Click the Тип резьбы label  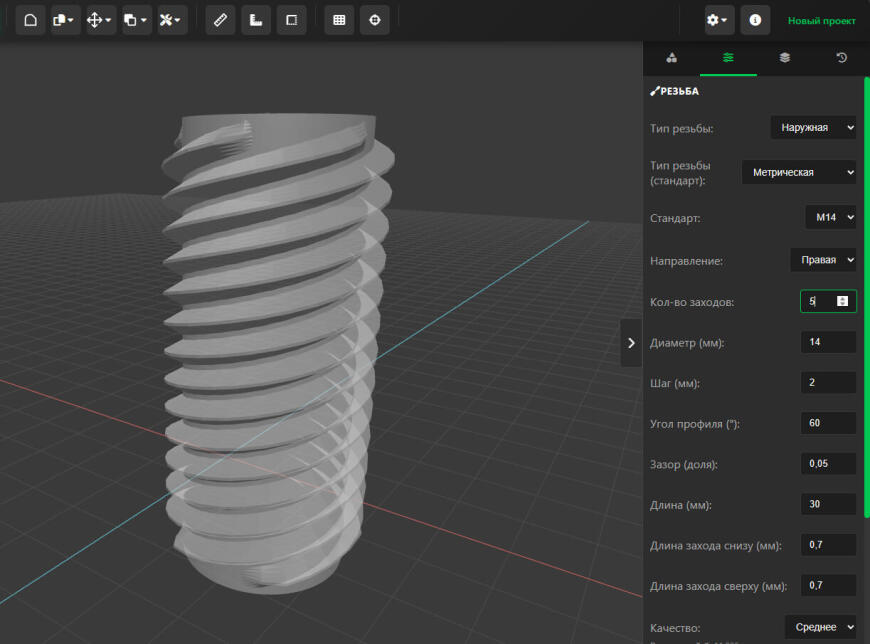(681, 129)
